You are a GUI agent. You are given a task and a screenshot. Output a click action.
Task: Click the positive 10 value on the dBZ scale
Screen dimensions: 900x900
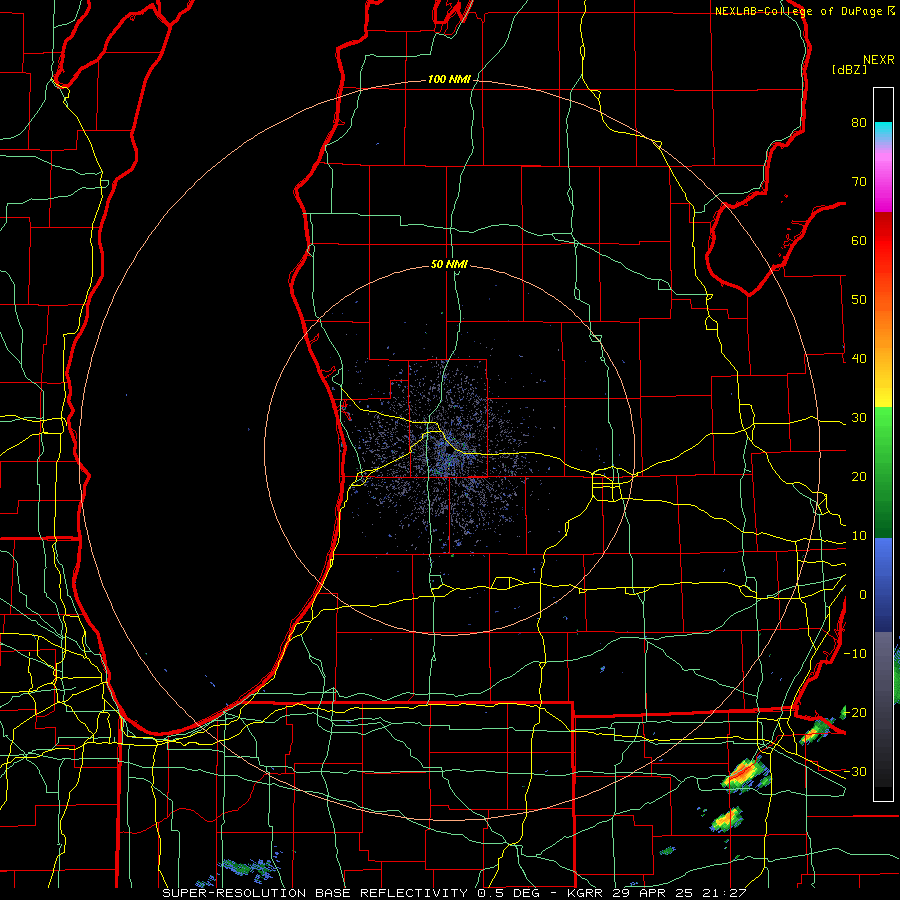[859, 536]
